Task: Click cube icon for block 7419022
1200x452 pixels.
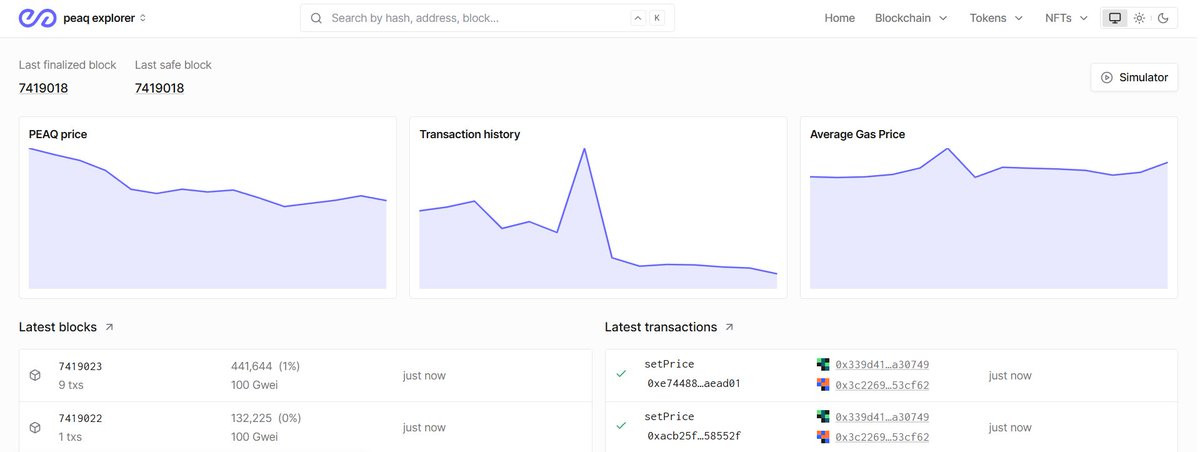Action: coord(35,428)
